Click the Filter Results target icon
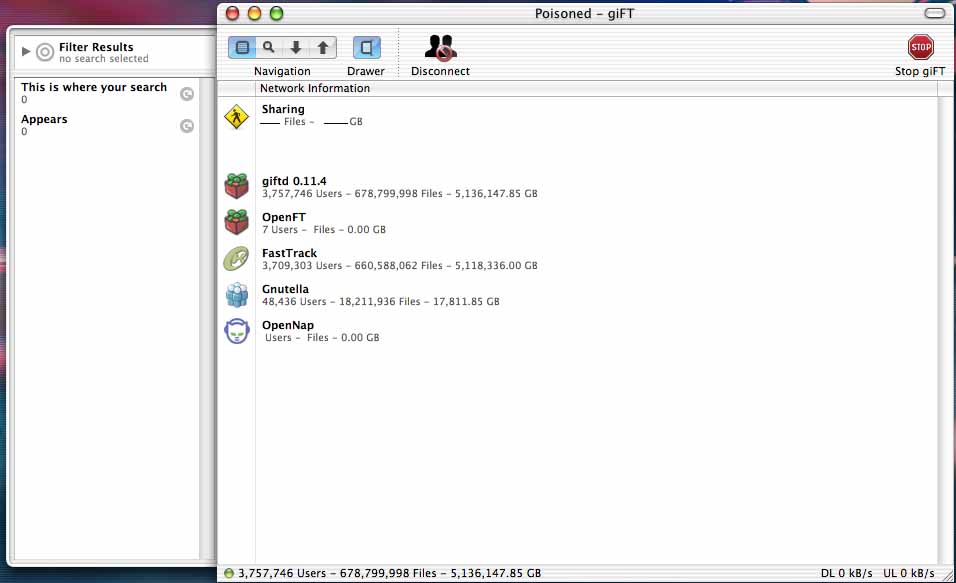 (45, 52)
